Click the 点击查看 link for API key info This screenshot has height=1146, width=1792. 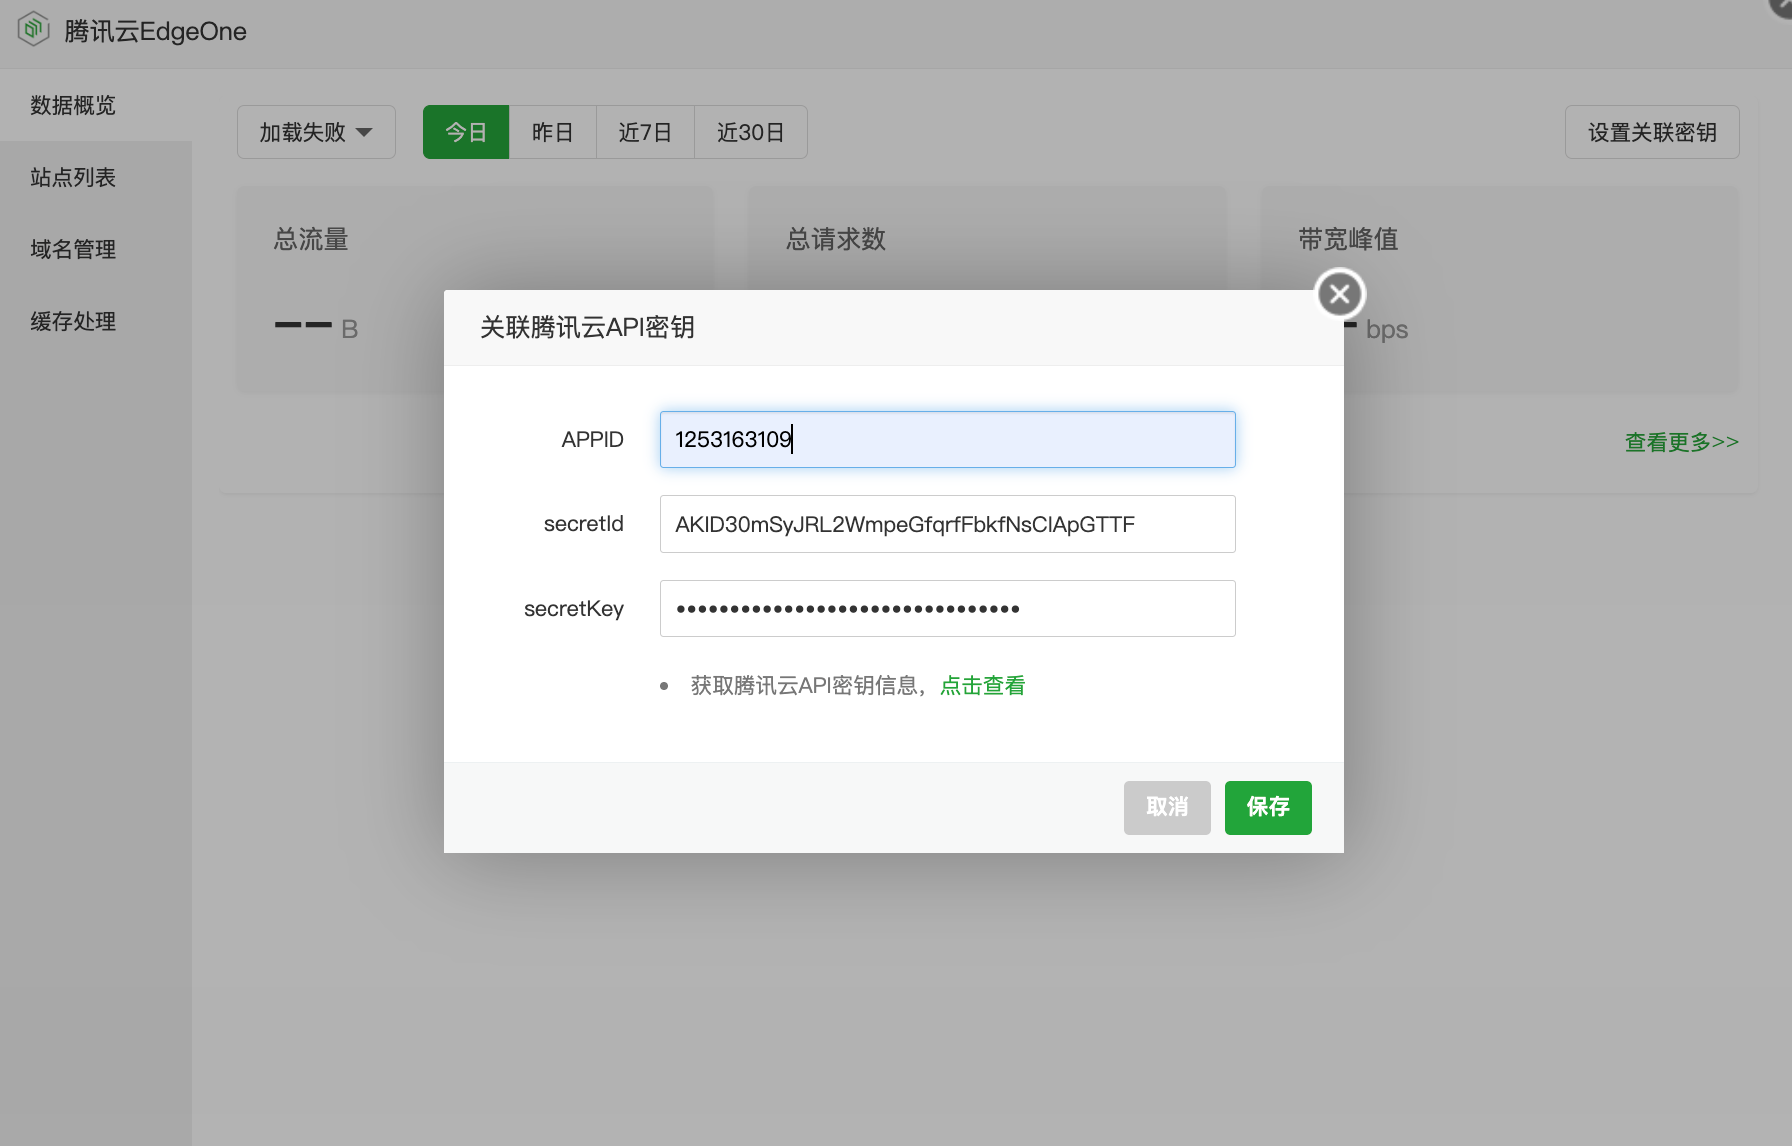pos(981,685)
